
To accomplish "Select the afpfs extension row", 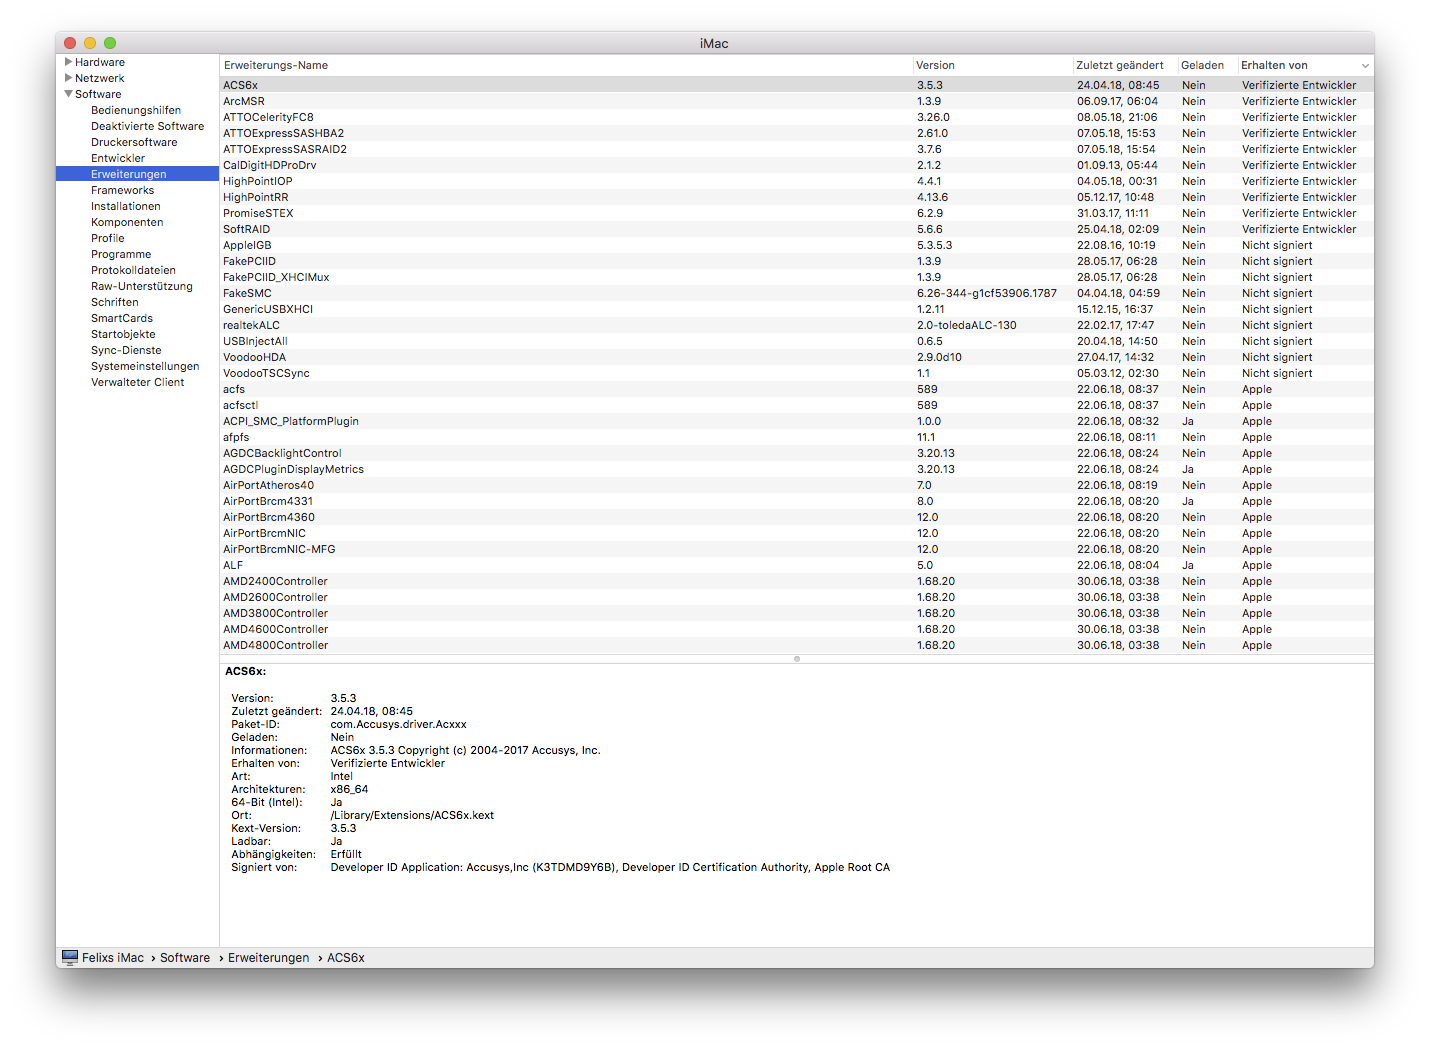I will [797, 437].
